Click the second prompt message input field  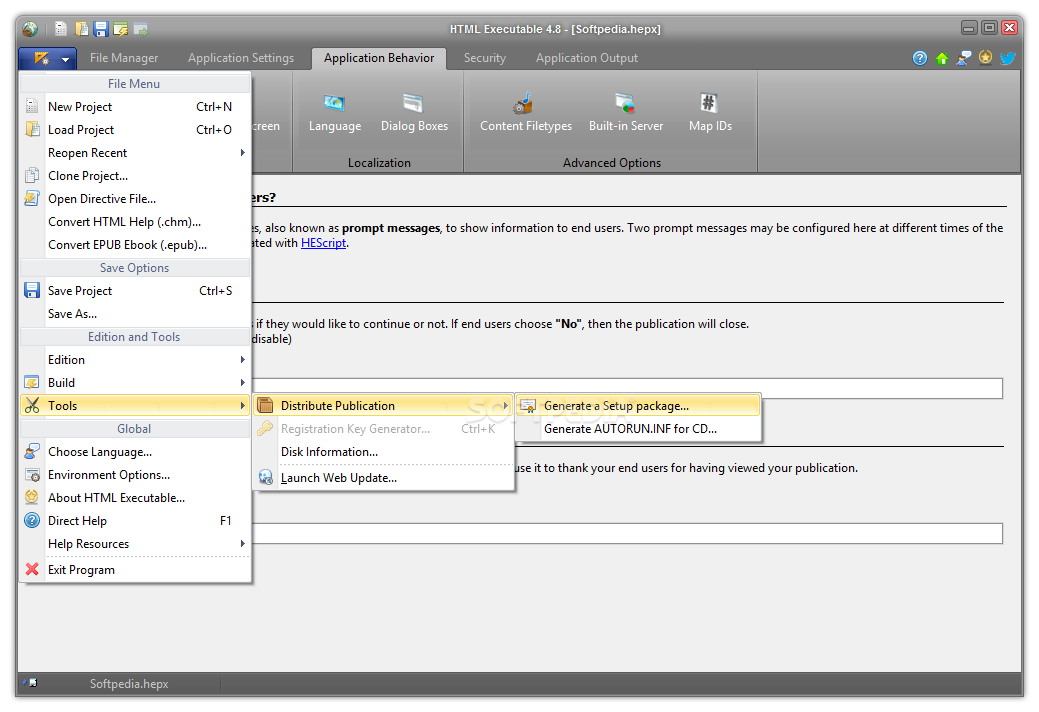(627, 534)
